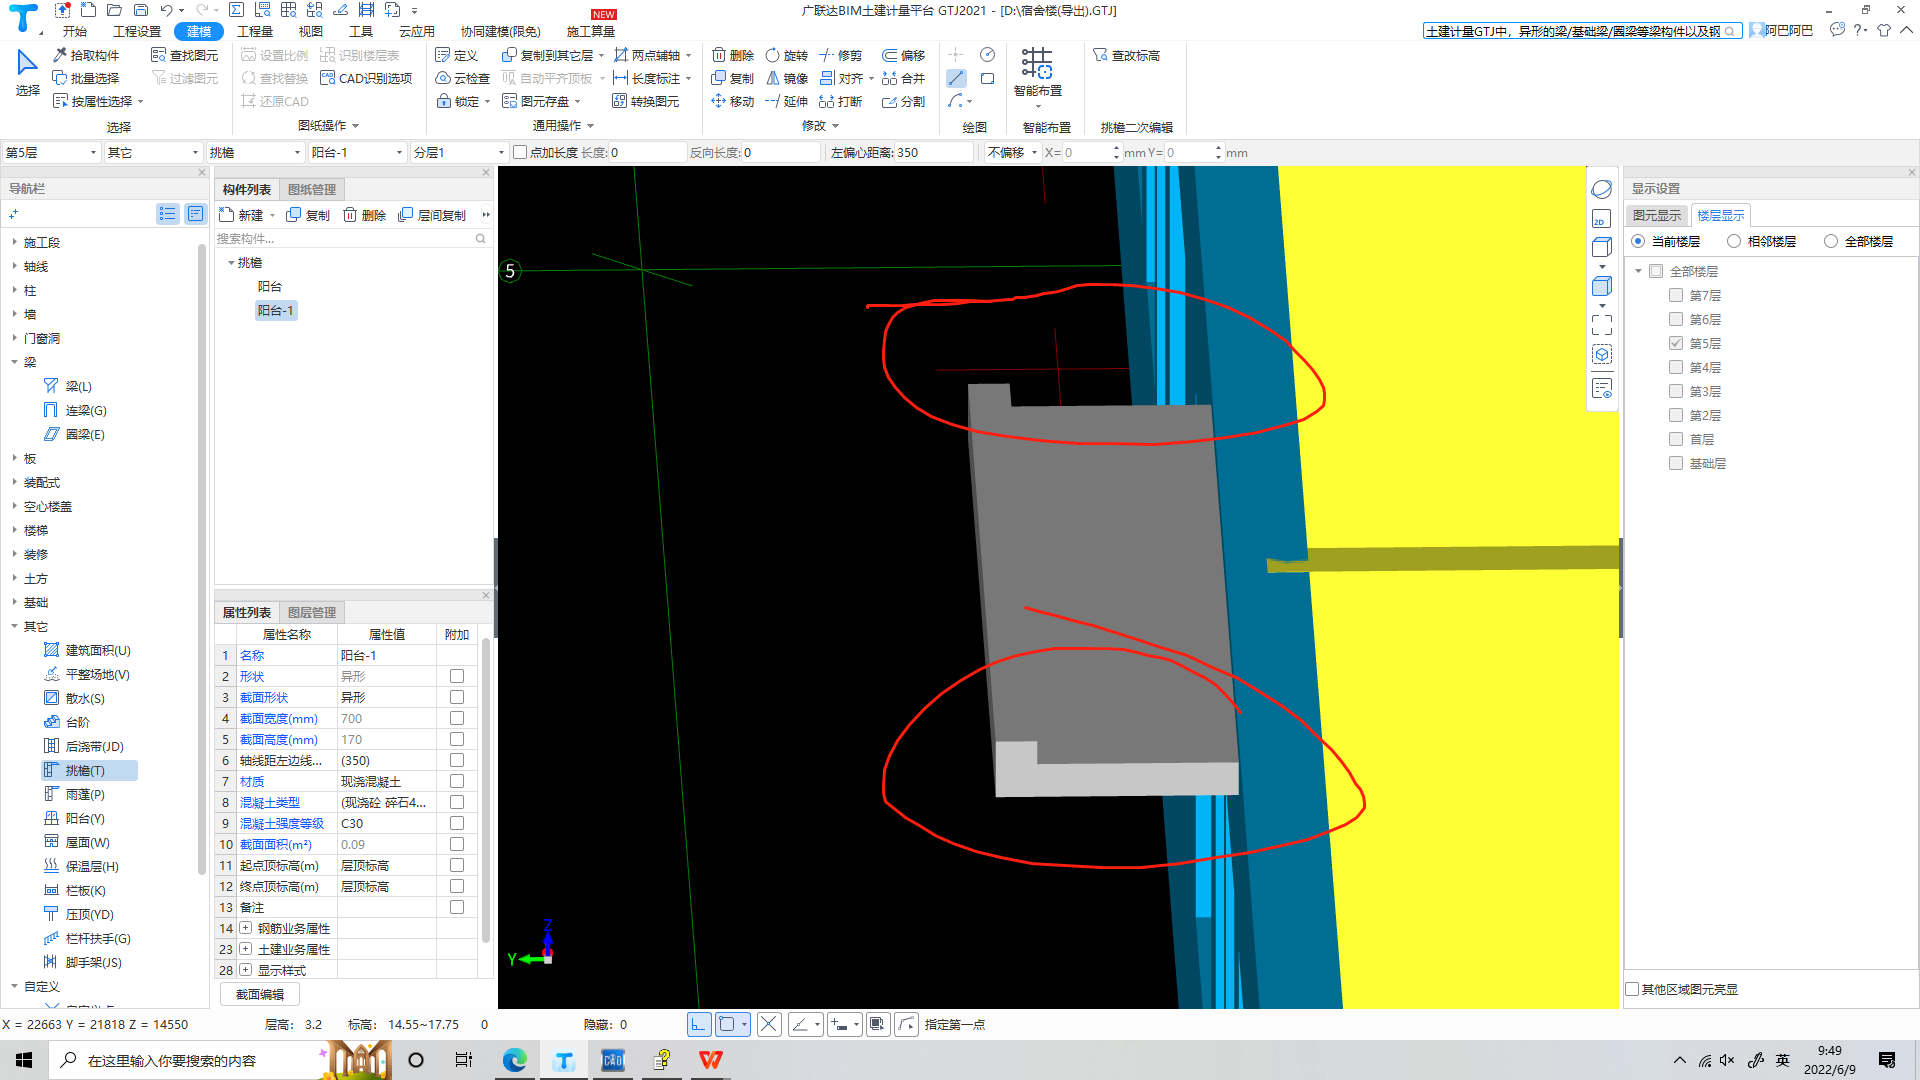This screenshot has width=1920, height=1080.
Task: Click 新建 in component list
Action: click(x=242, y=215)
